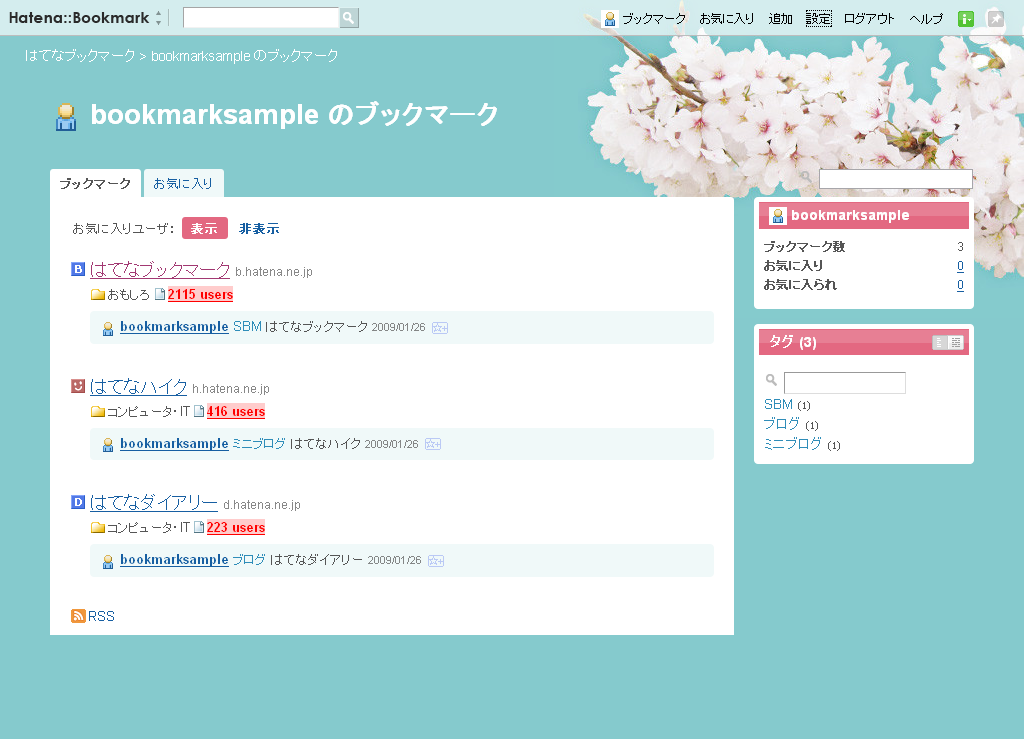
Task: Click the user icon in ミニブログ comment row
Action: (x=108, y=445)
